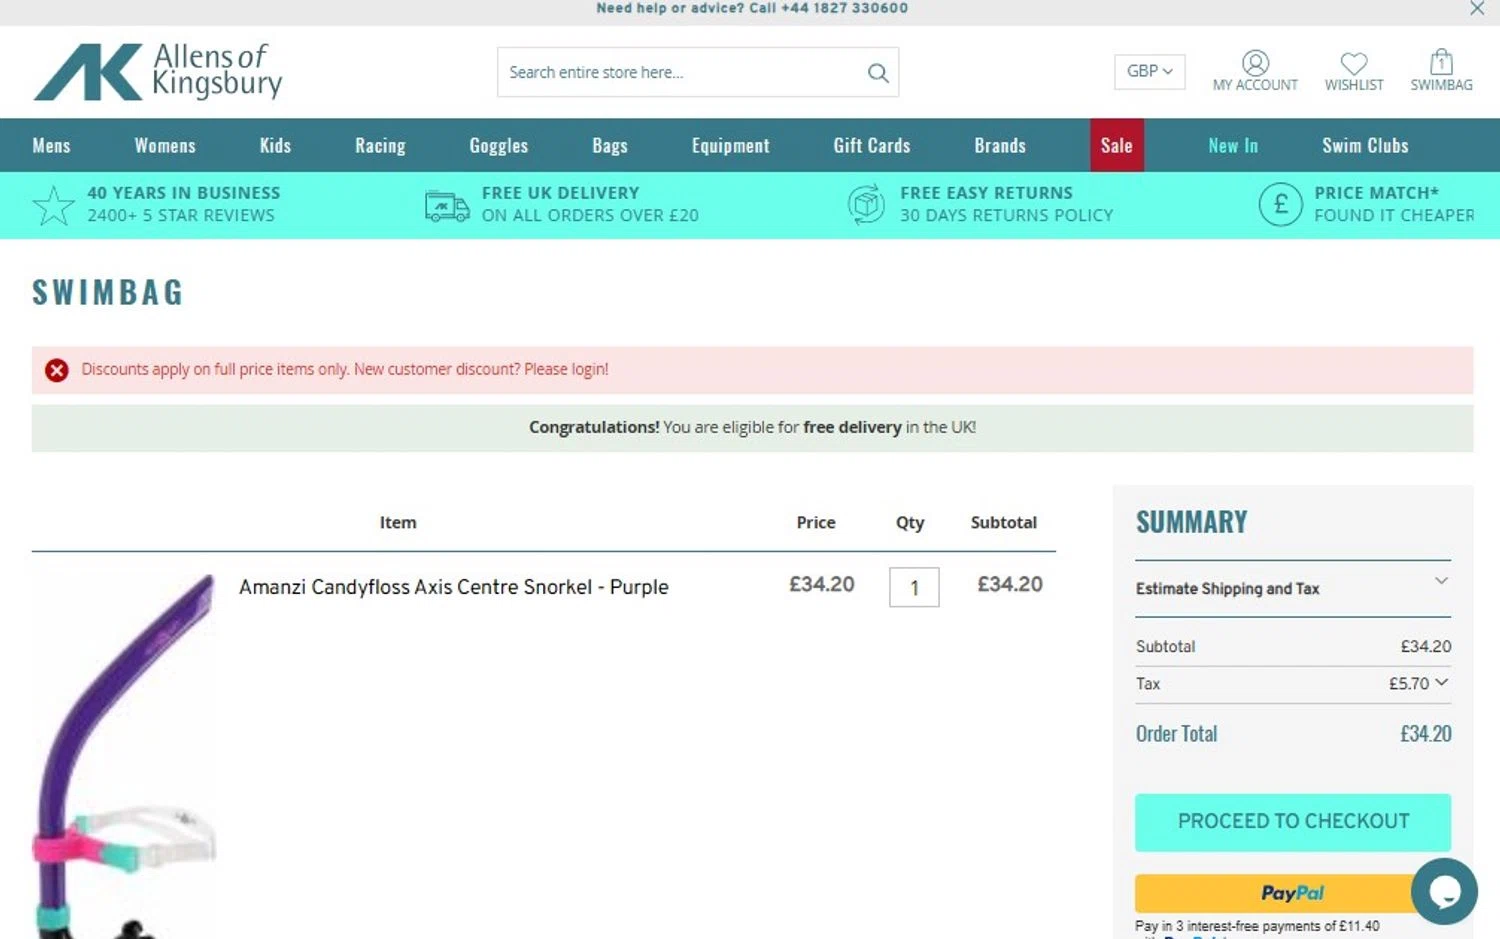
Task: Open the Wishlist heart icon
Action: pyautogui.click(x=1354, y=63)
